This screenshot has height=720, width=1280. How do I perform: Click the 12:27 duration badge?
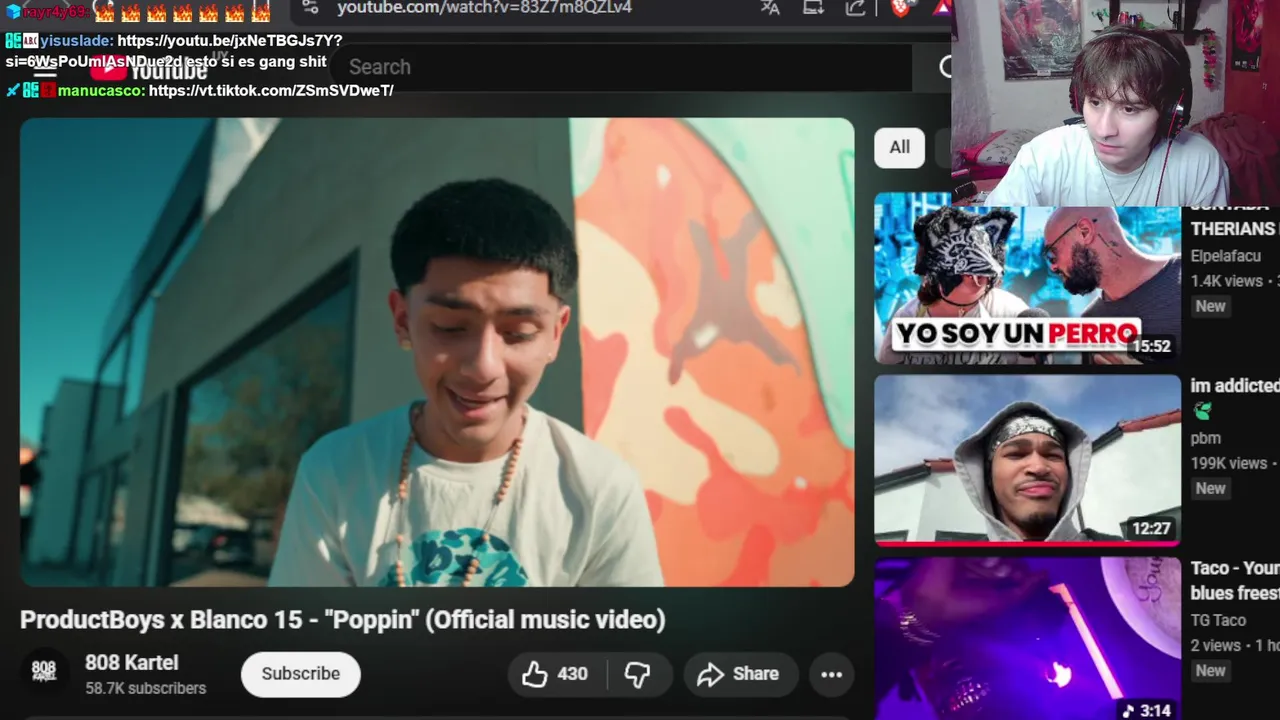click(1151, 528)
